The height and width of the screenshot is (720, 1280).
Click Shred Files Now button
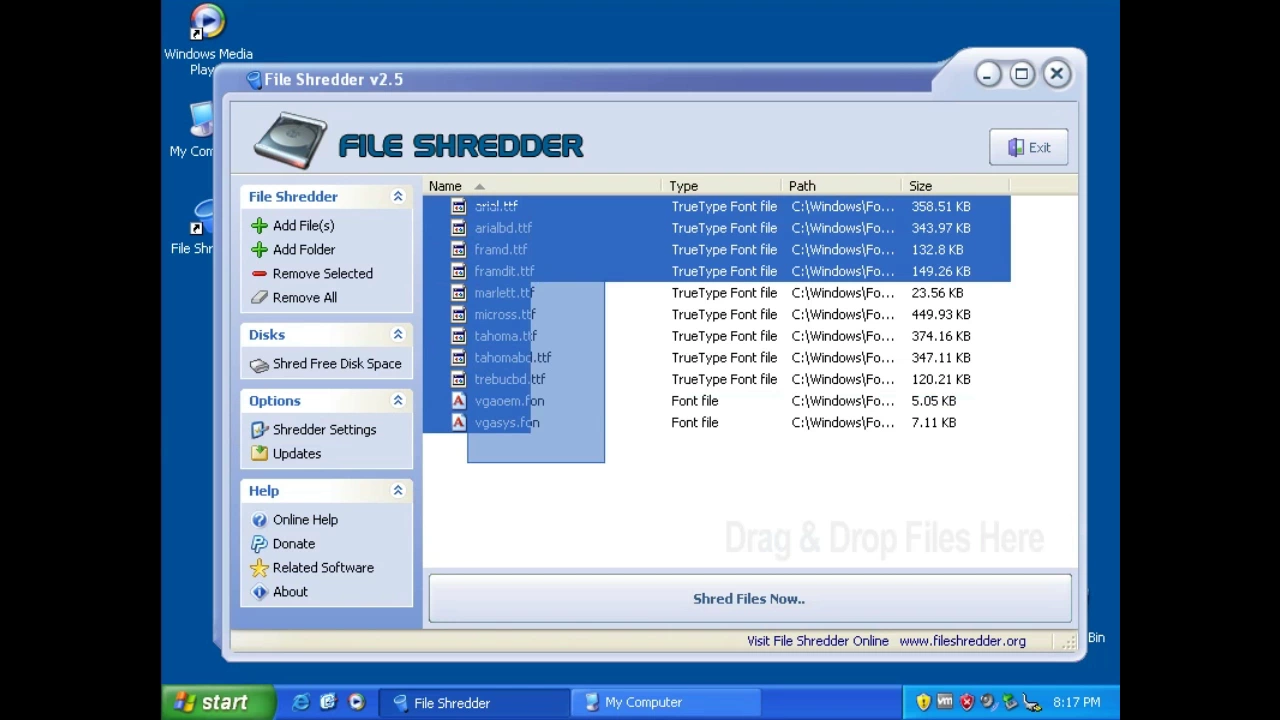point(749,599)
